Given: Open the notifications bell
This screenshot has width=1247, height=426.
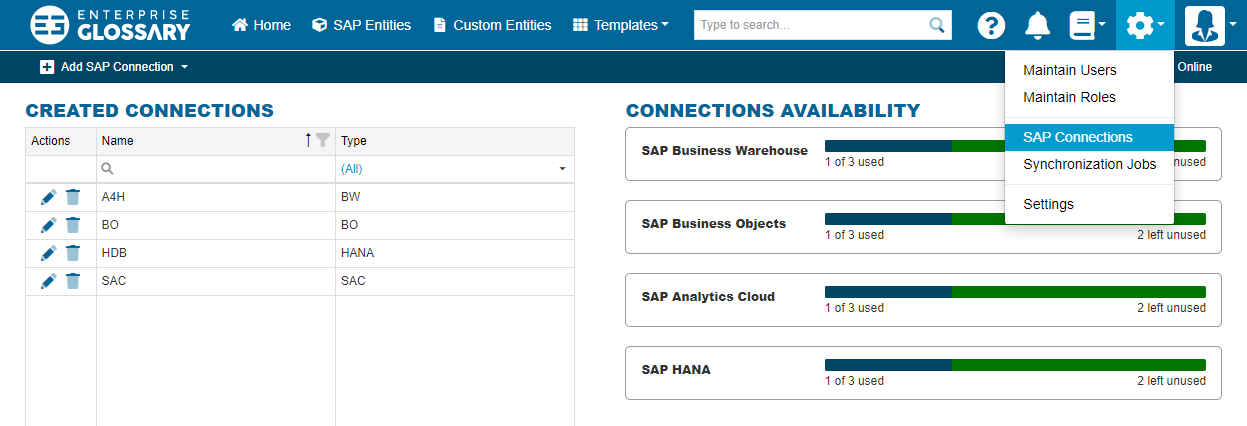Looking at the screenshot, I should click(1039, 25).
